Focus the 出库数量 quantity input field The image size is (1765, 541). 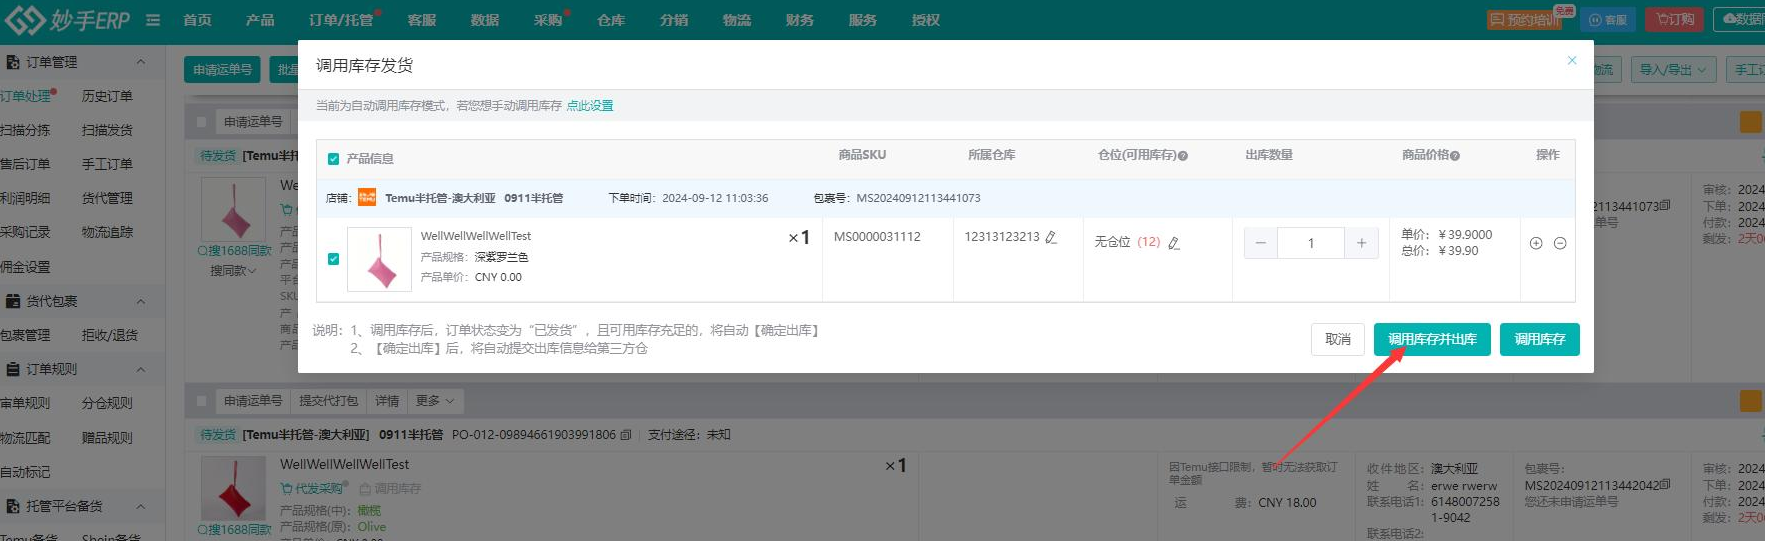pyautogui.click(x=1311, y=243)
